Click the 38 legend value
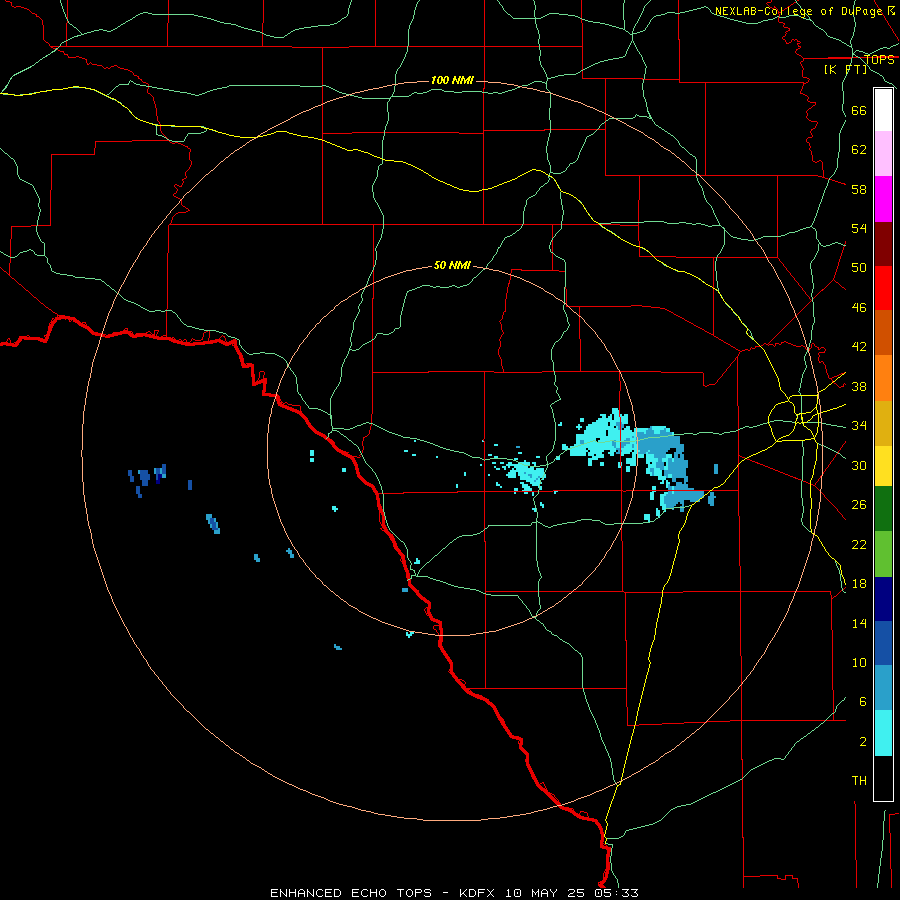This screenshot has height=900, width=900. coord(859,386)
